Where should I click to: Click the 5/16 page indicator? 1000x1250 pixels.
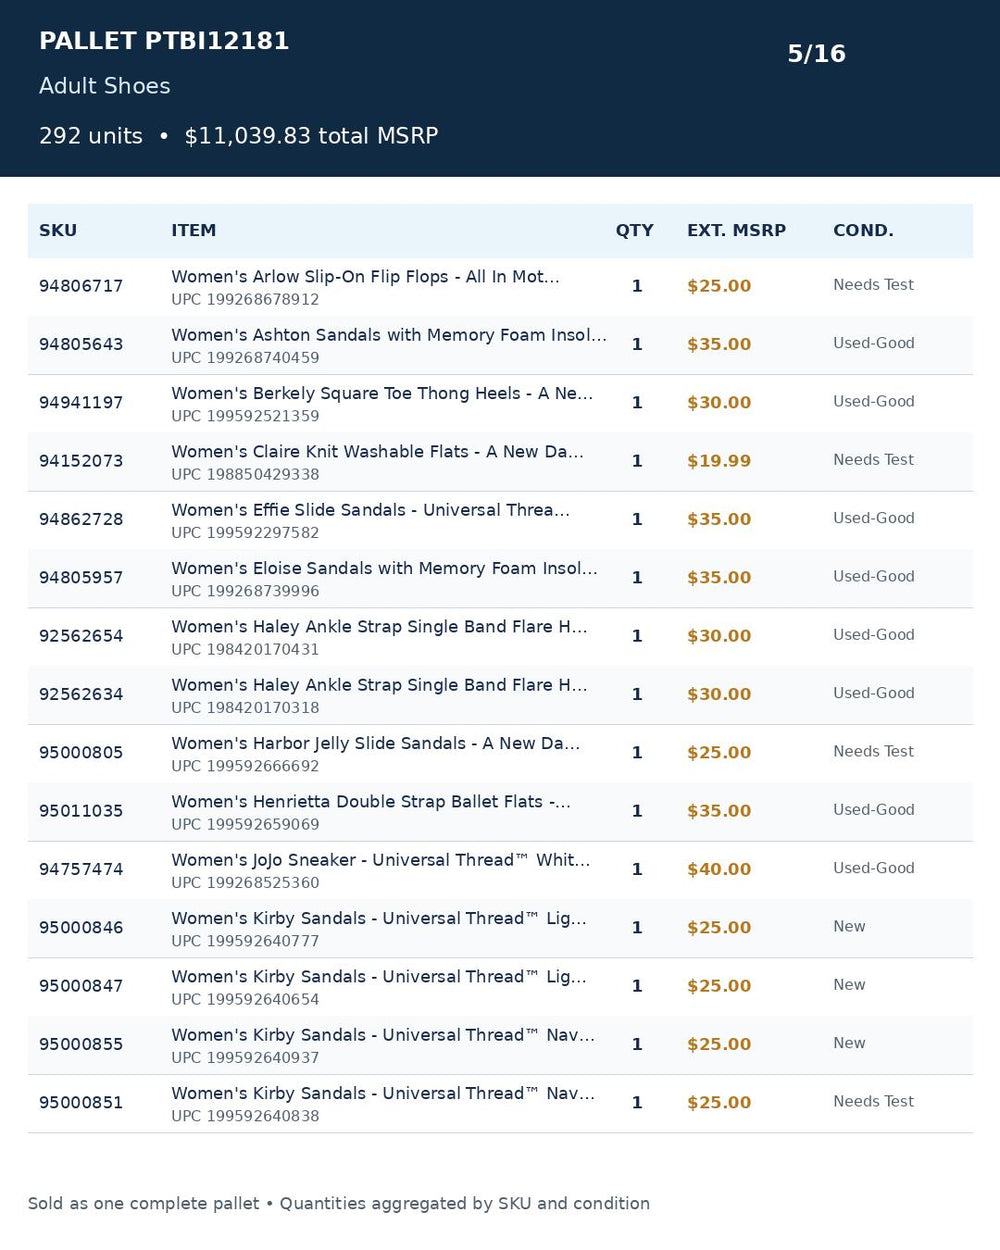816,54
